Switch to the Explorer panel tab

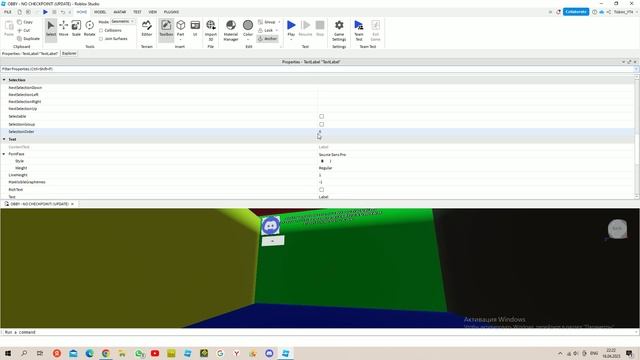pyautogui.click(x=69, y=53)
